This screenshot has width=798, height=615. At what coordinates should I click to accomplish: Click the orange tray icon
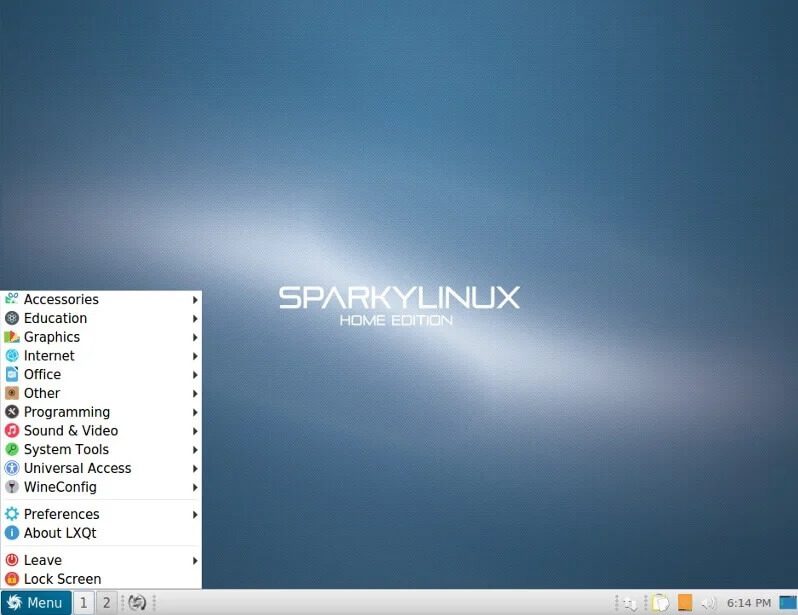click(685, 602)
